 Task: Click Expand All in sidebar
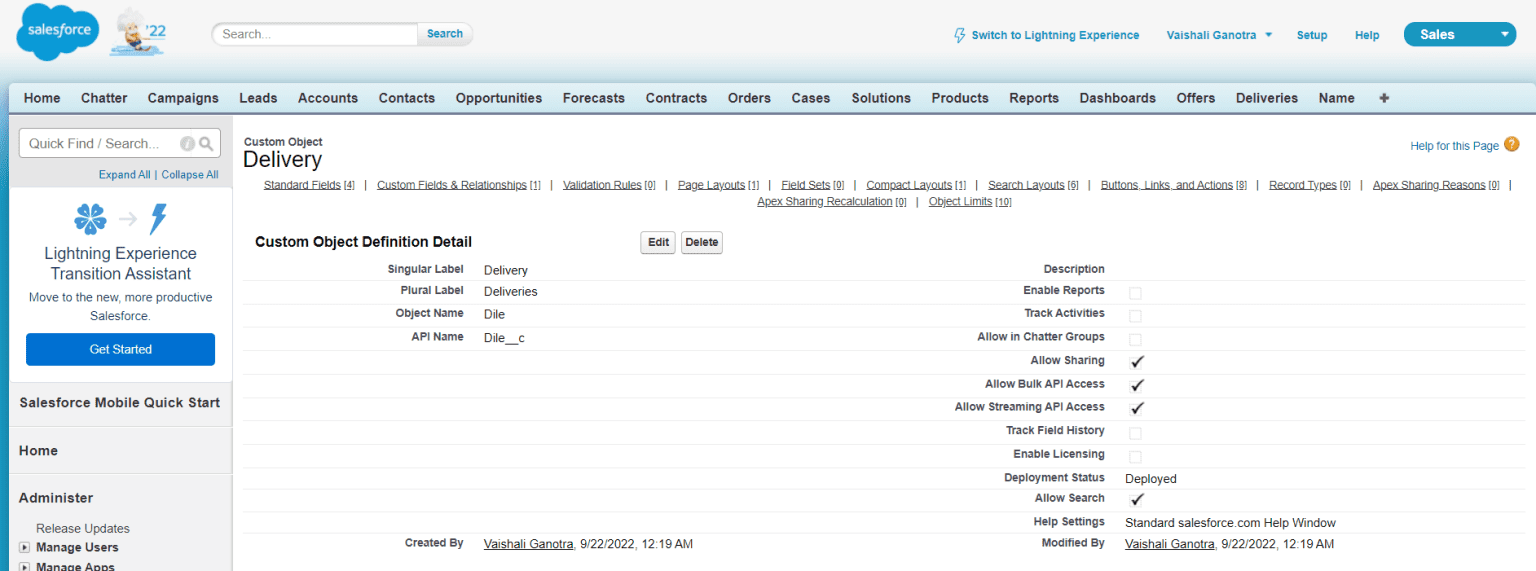pos(124,174)
